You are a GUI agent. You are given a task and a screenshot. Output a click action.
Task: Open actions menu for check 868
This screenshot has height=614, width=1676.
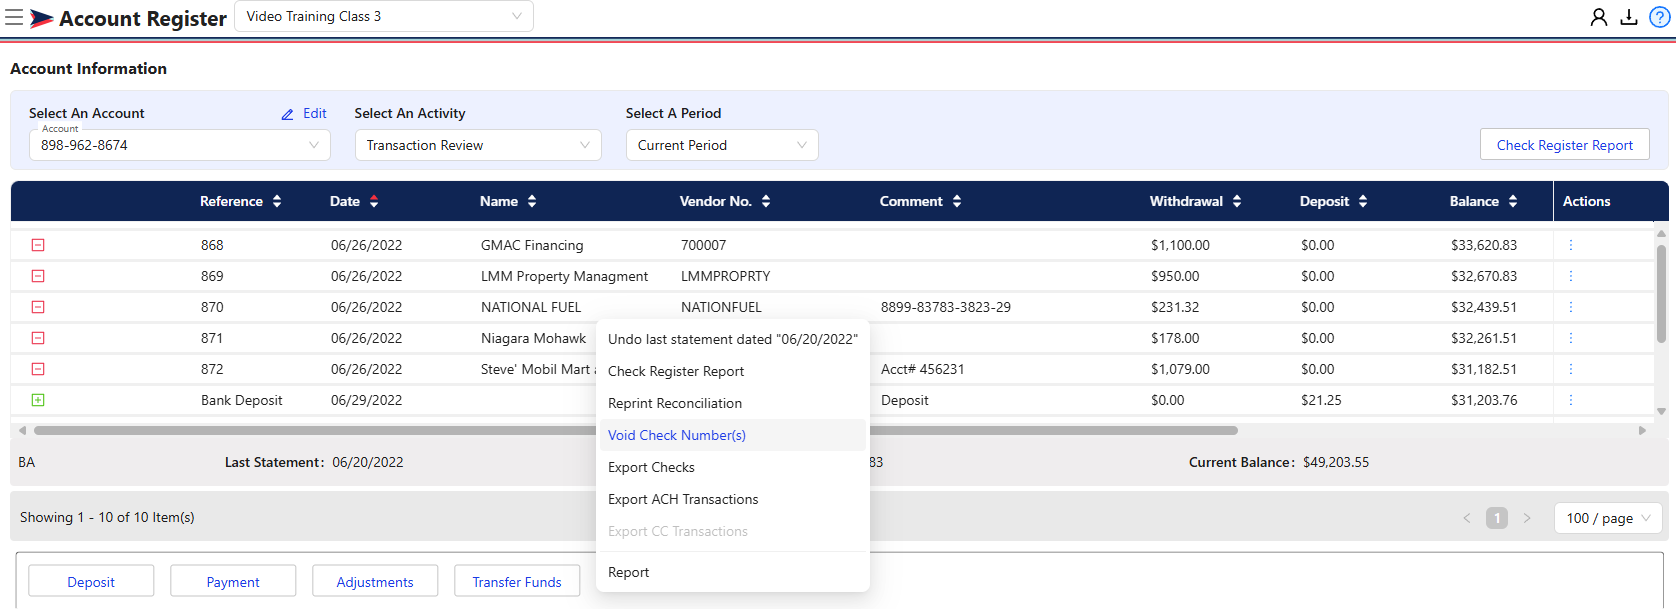(1571, 245)
